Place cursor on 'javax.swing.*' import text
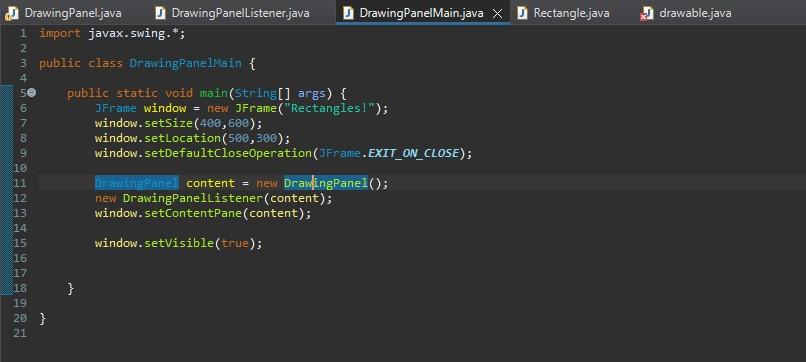The image size is (806, 362). 133,33
